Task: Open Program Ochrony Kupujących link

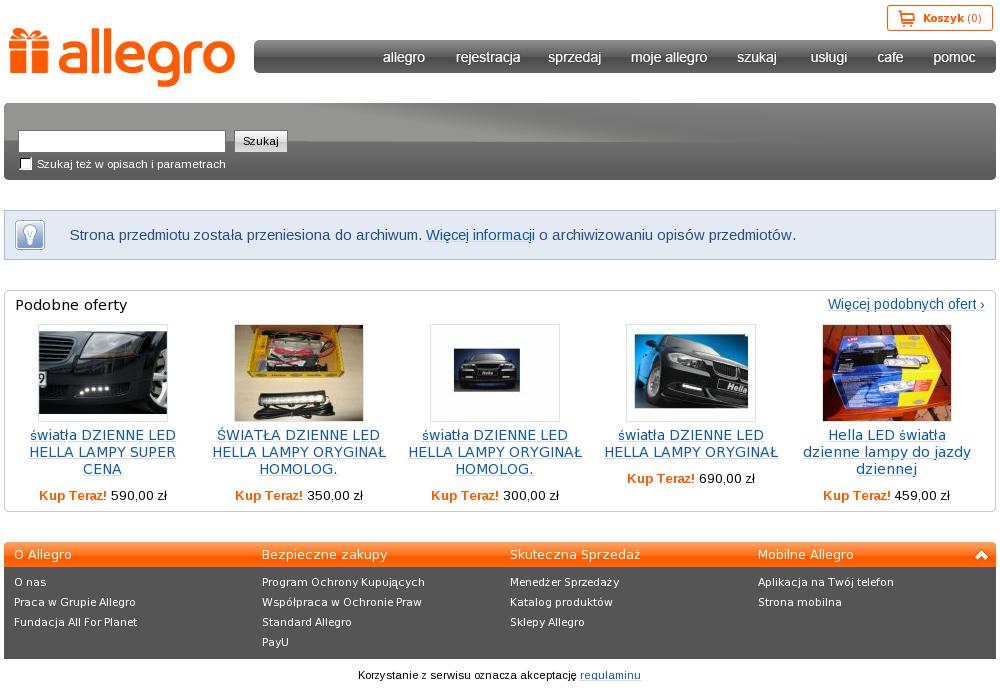Action: click(343, 582)
